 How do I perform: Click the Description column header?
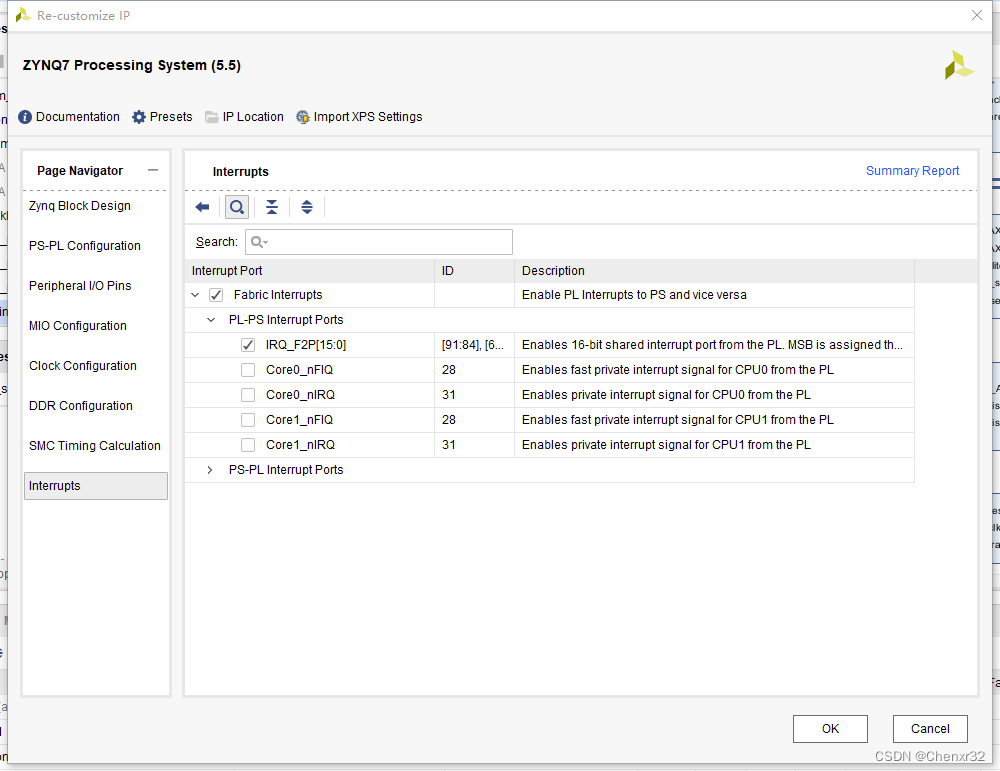point(714,270)
